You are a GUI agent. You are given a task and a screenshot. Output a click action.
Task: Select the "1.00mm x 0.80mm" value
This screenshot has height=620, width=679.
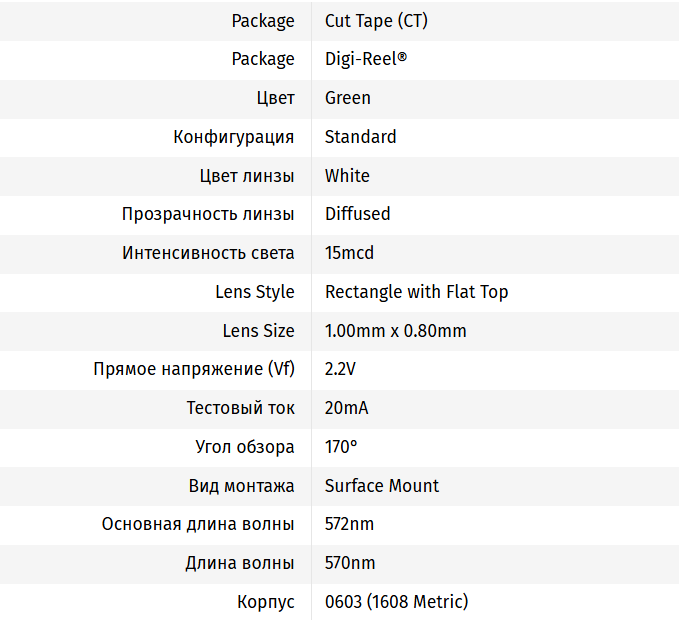tap(395, 331)
